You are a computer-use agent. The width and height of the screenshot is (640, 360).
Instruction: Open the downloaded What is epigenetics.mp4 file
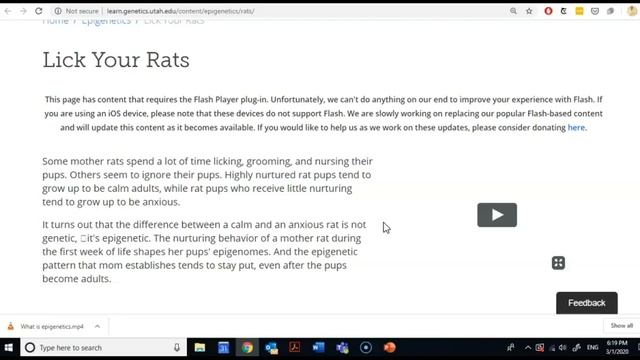click(x=52, y=327)
